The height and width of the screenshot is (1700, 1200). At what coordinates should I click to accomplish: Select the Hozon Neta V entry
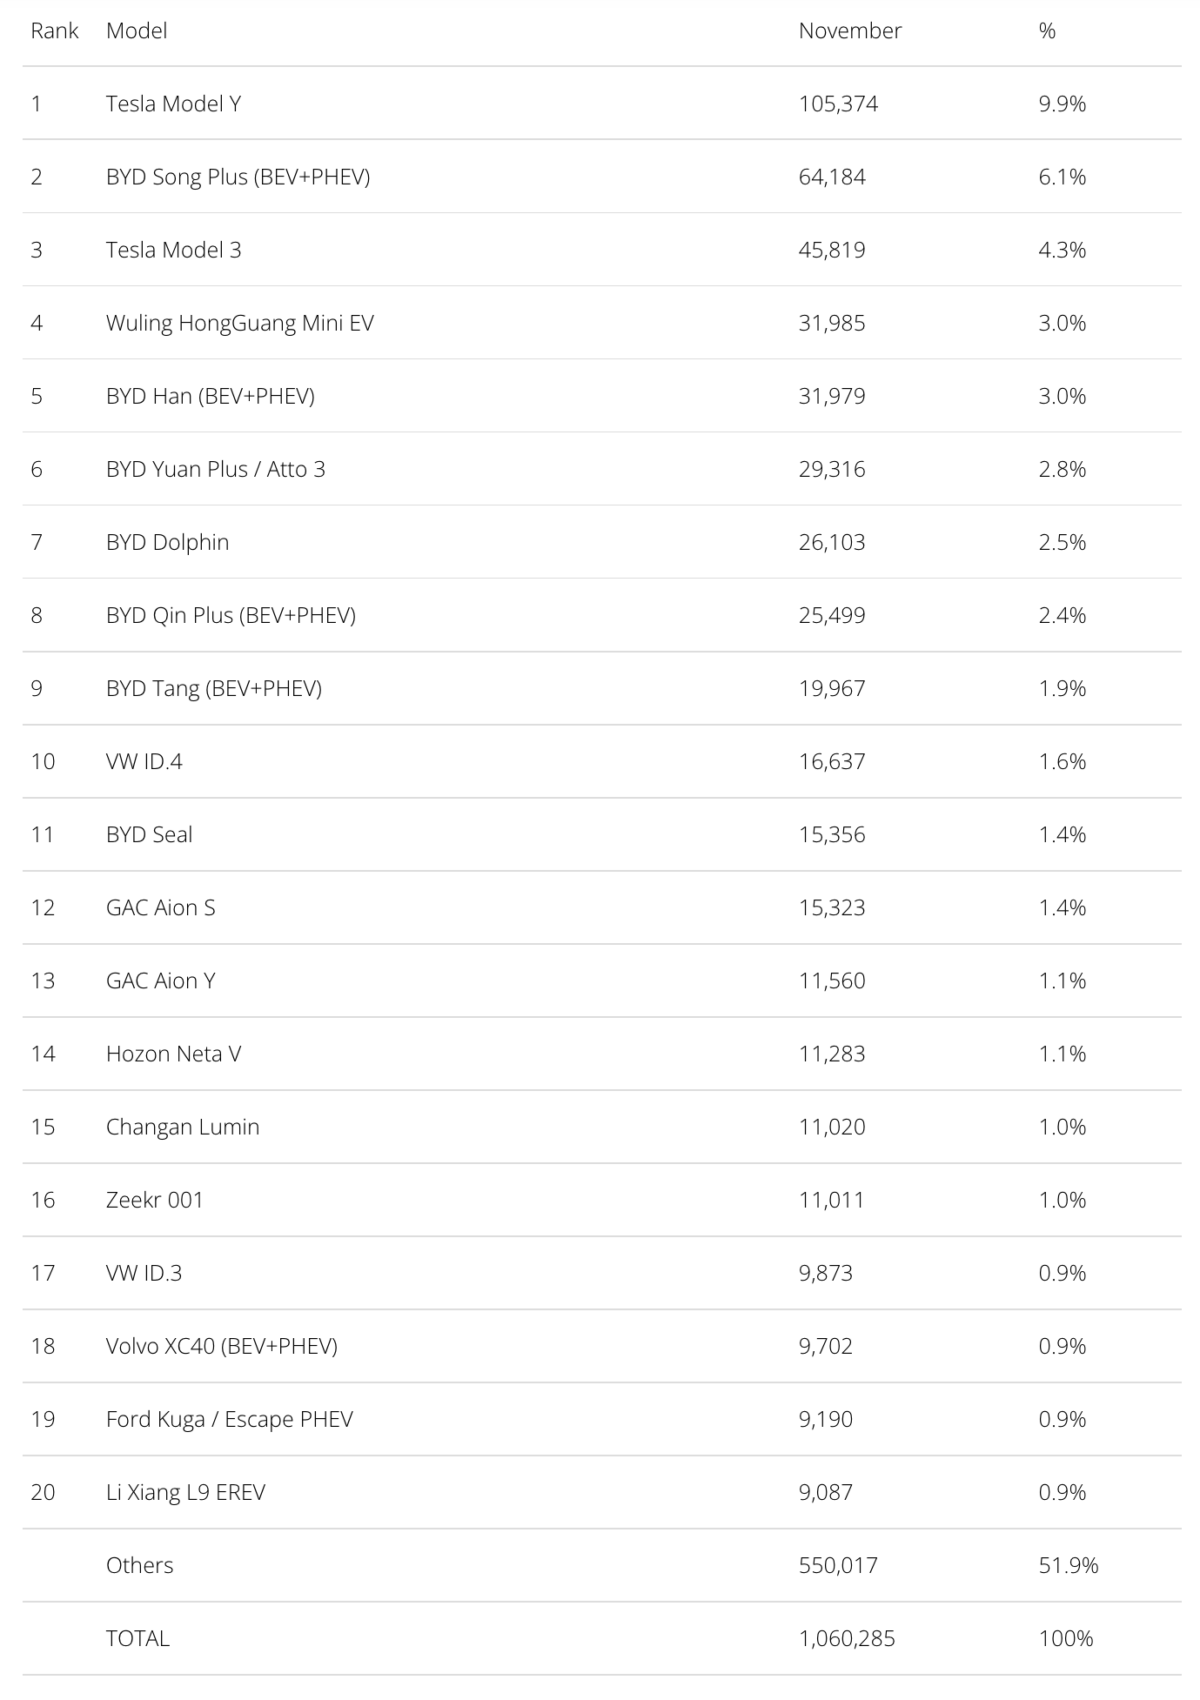coord(173,1053)
